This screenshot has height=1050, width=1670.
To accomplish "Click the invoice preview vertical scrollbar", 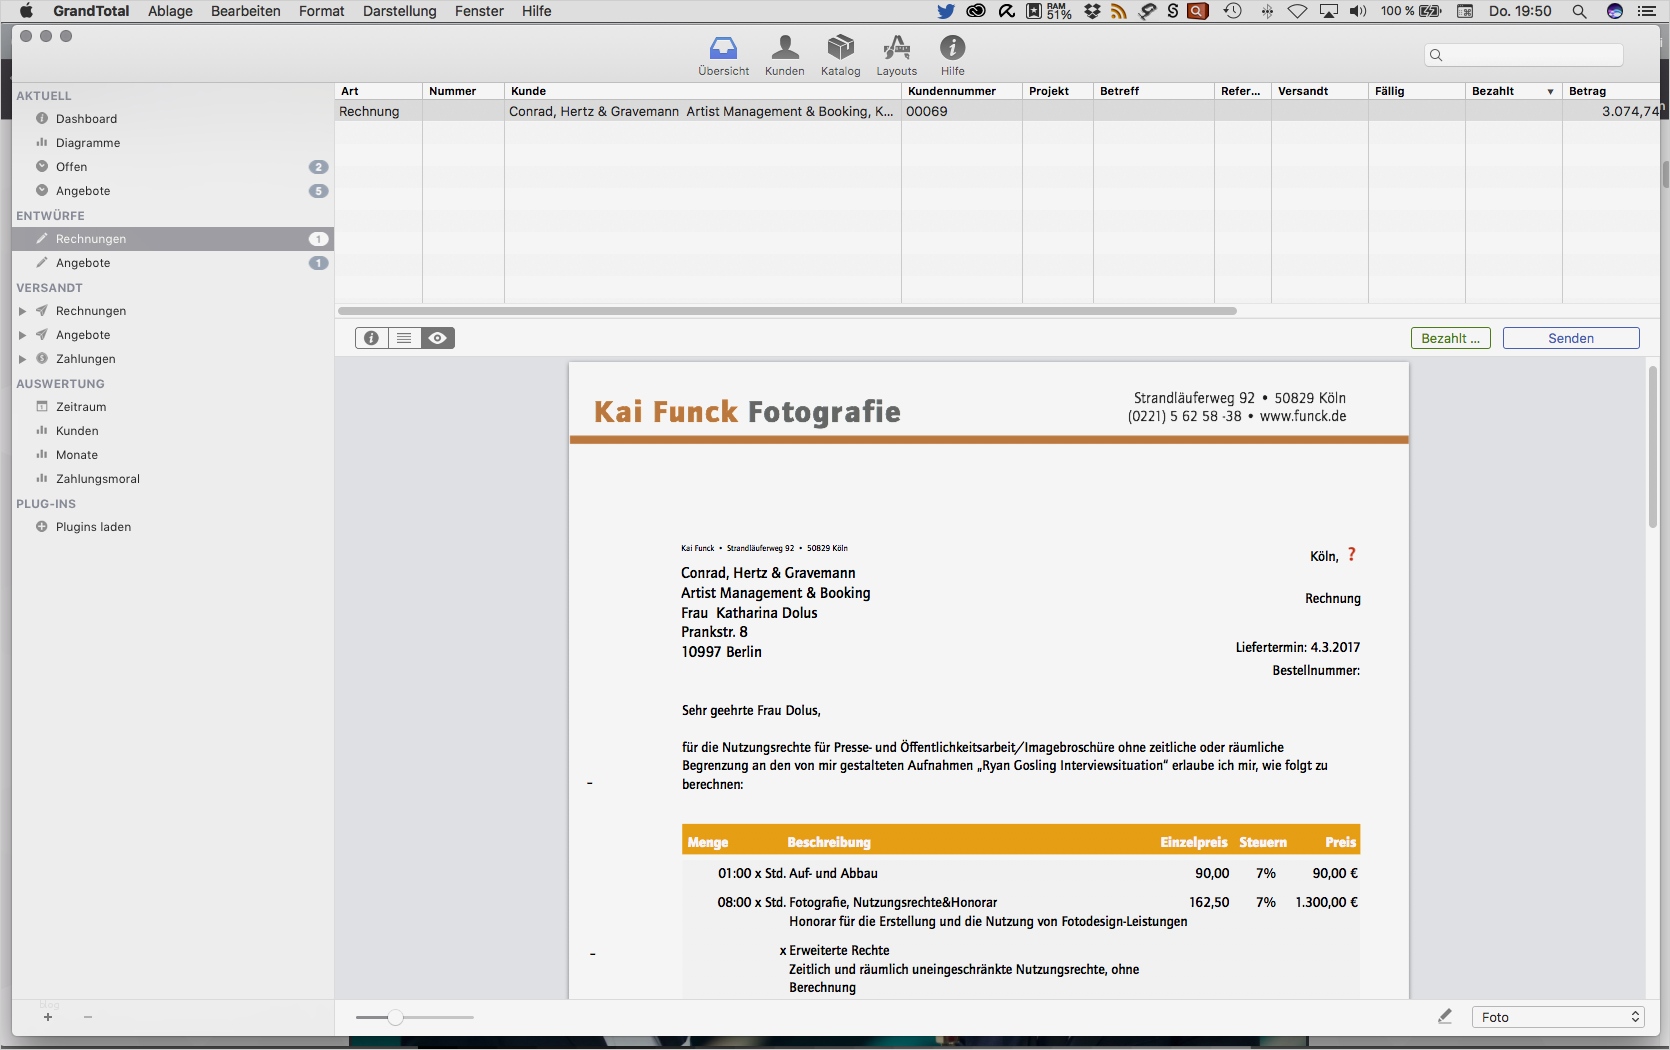I will 1653,448.
